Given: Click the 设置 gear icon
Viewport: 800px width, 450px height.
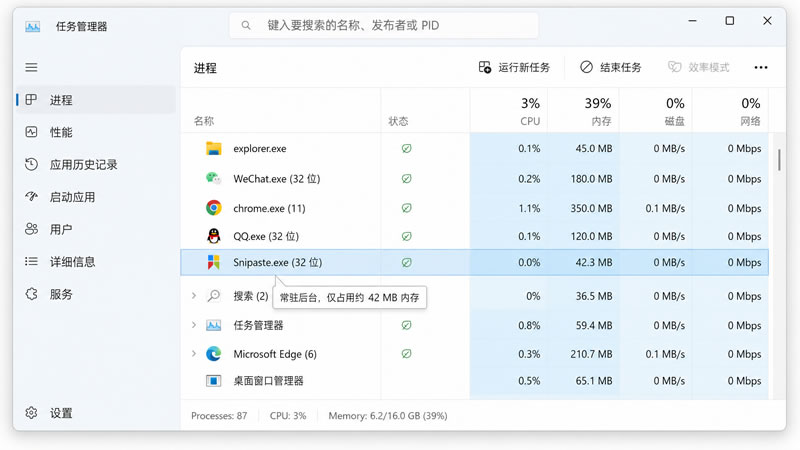Looking at the screenshot, I should pos(31,413).
